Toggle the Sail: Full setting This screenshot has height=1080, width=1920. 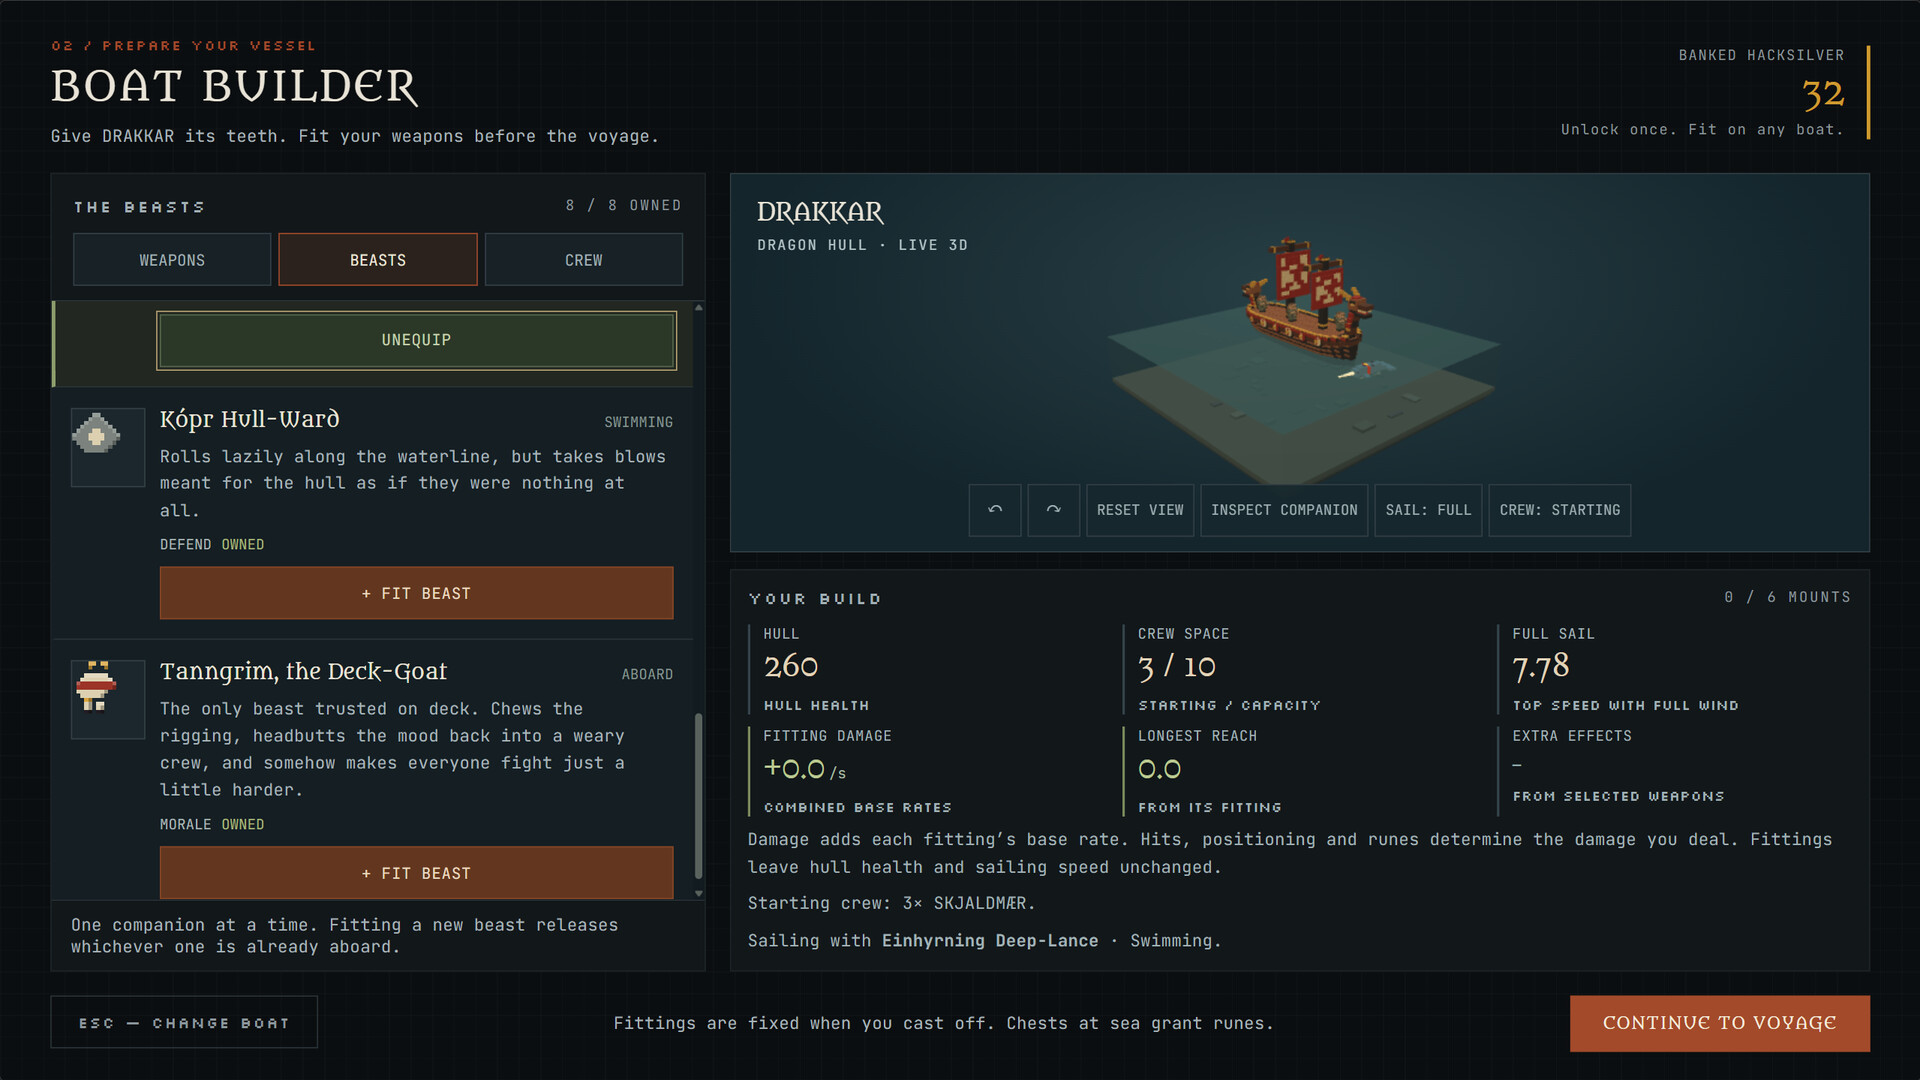1428,510
